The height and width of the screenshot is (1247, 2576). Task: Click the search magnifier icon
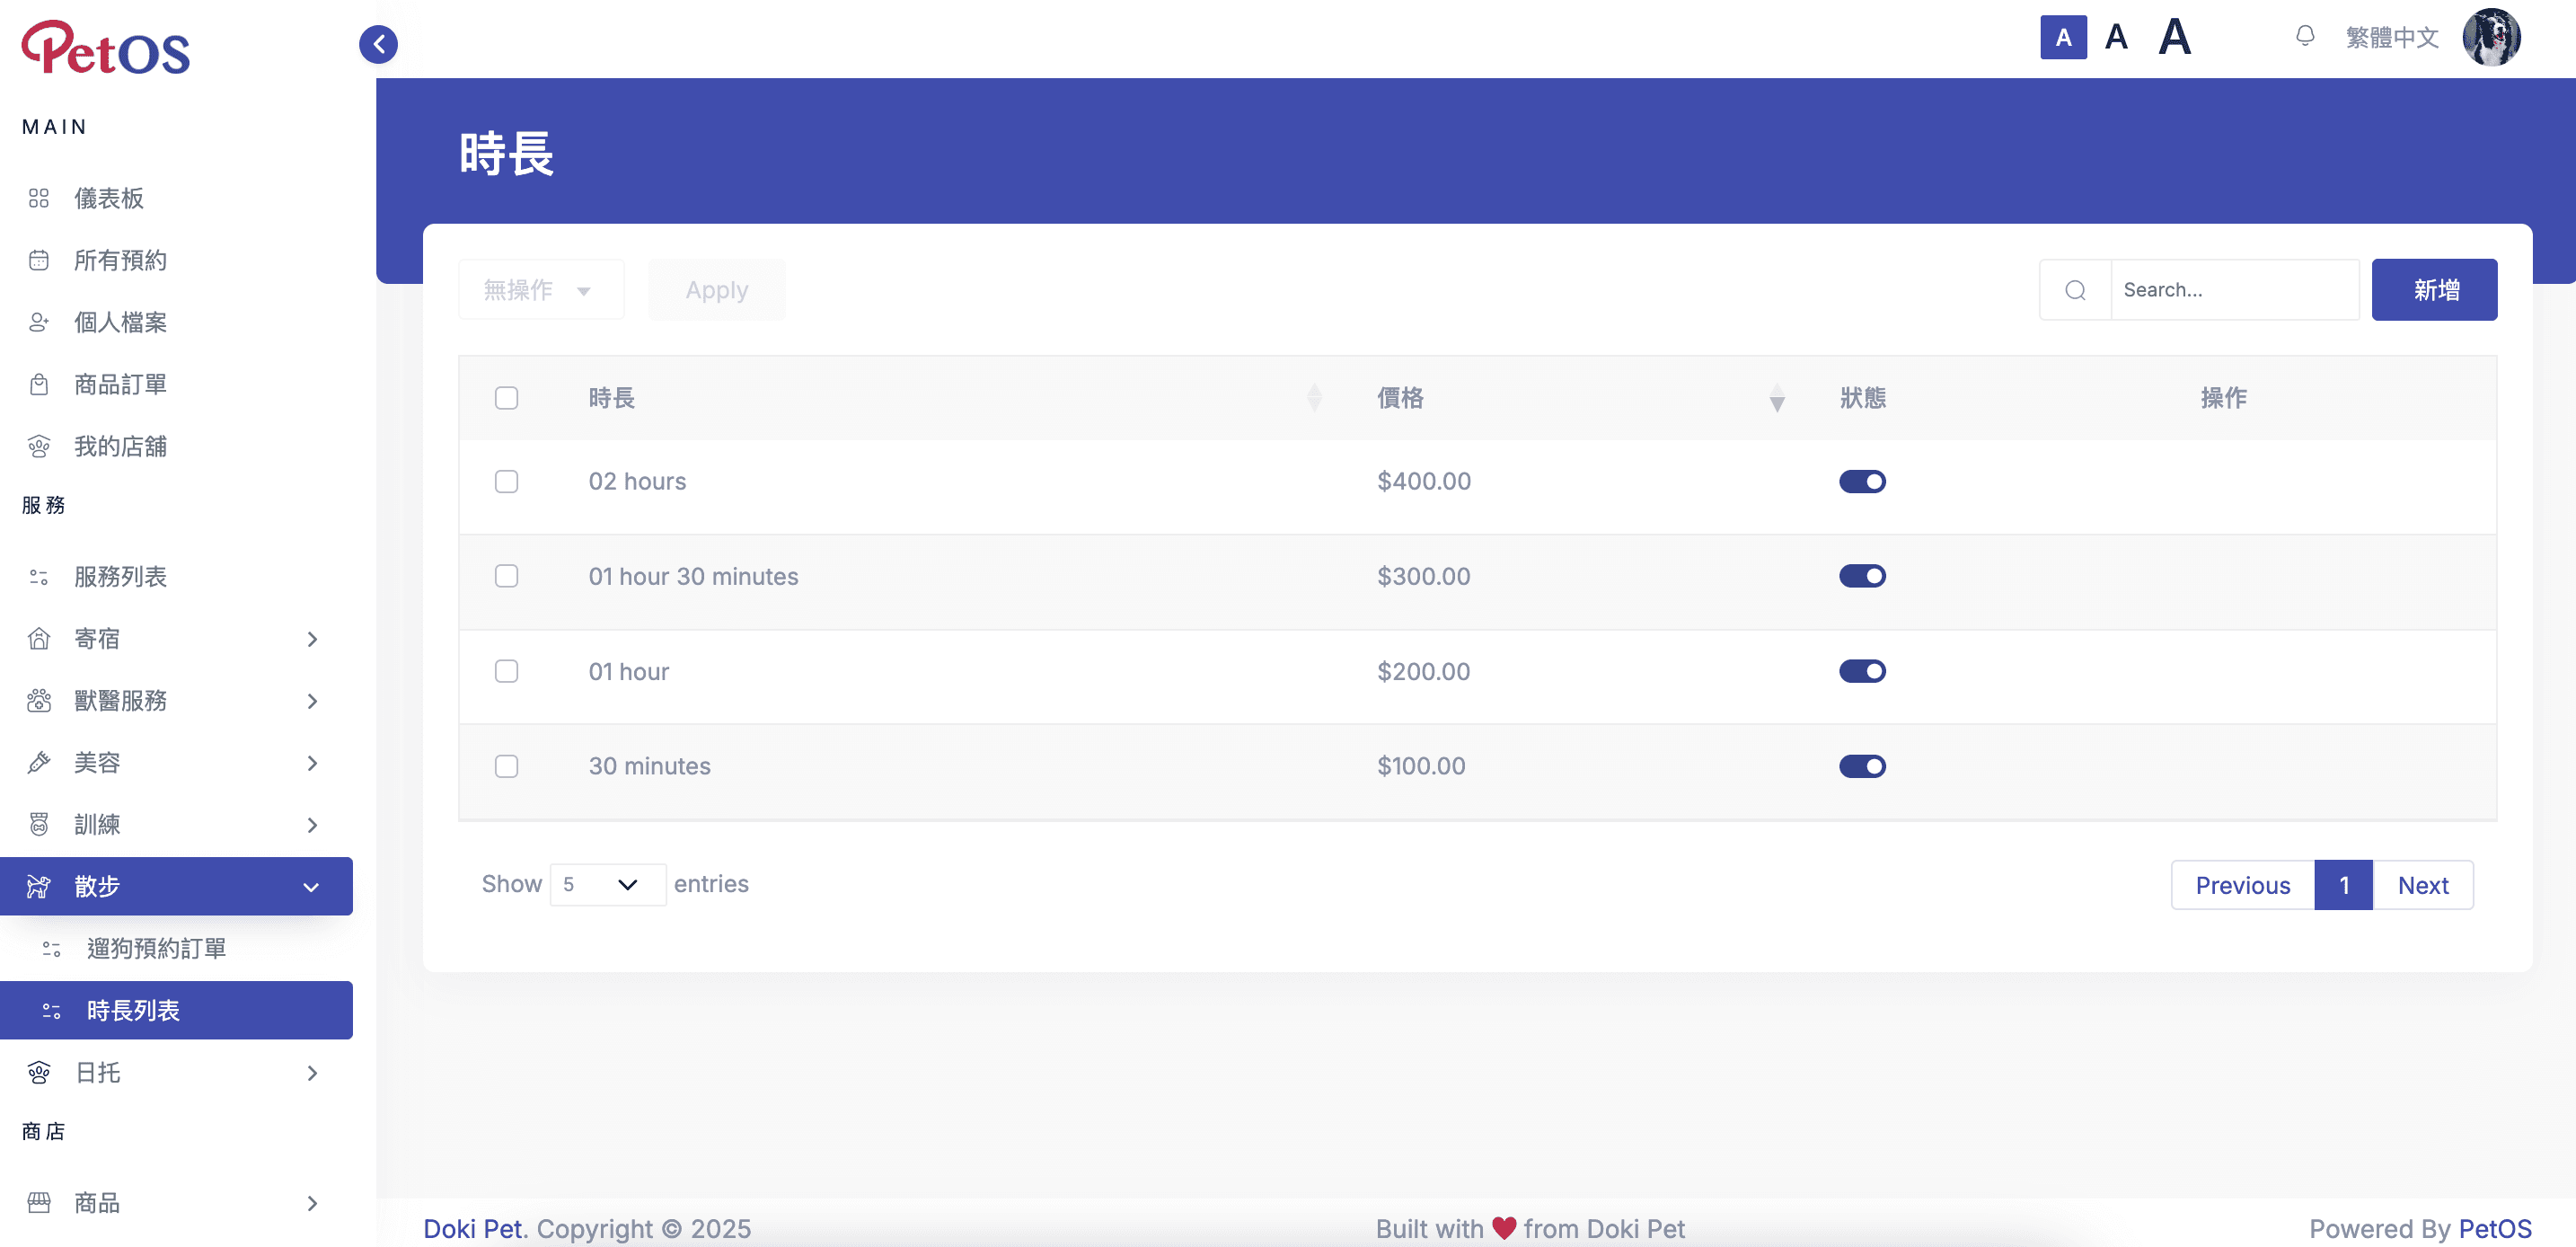[x=2075, y=290]
